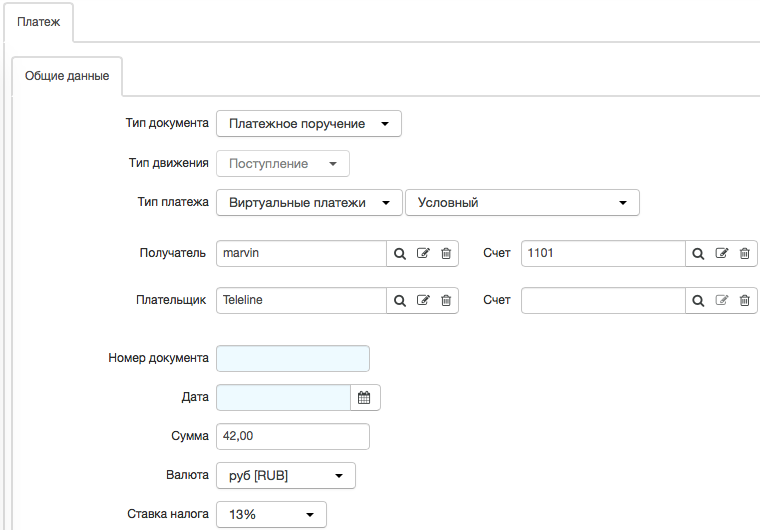The height and width of the screenshot is (530, 760).
Task: Click the Номер документа label
Action: coord(158,358)
